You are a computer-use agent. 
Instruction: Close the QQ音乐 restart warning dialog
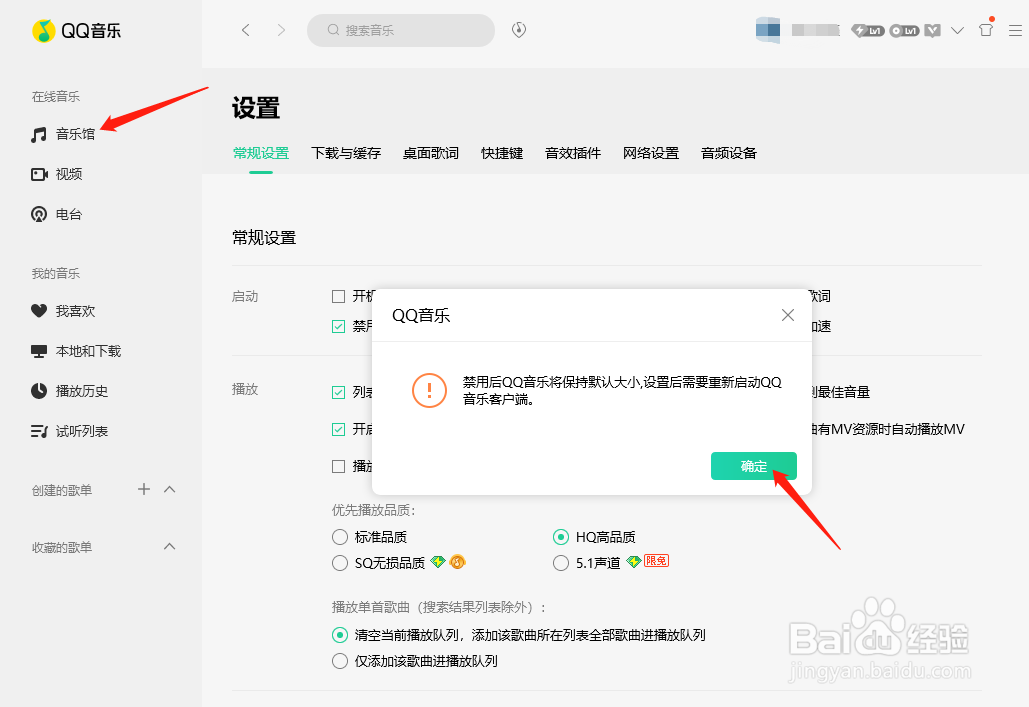[x=787, y=314]
